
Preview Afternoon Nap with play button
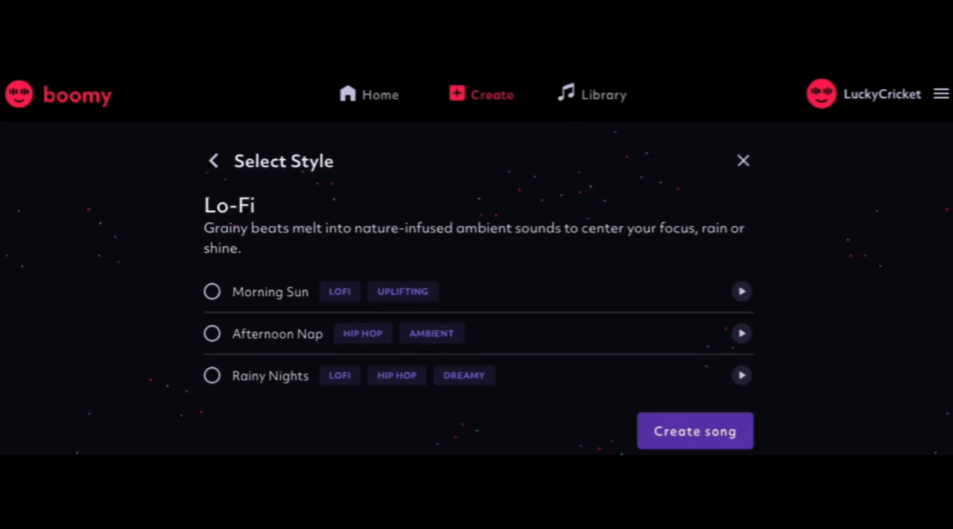[x=741, y=334]
